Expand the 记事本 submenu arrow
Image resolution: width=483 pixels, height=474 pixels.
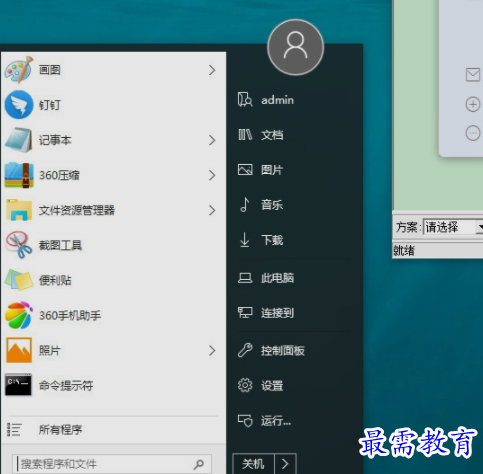[212, 140]
